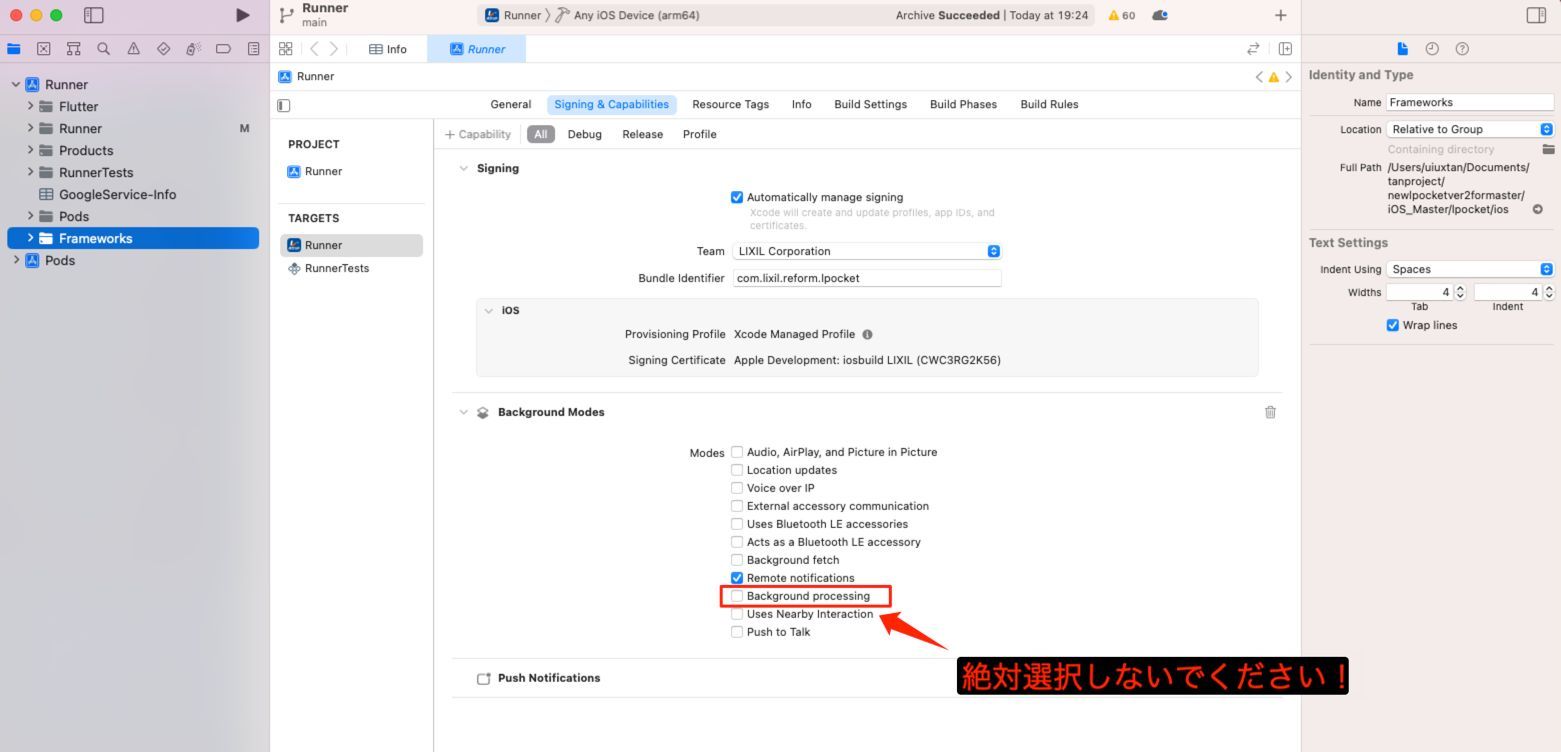Show the 60 warnings indicator
This screenshot has width=1561, height=752.
[x=1121, y=15]
